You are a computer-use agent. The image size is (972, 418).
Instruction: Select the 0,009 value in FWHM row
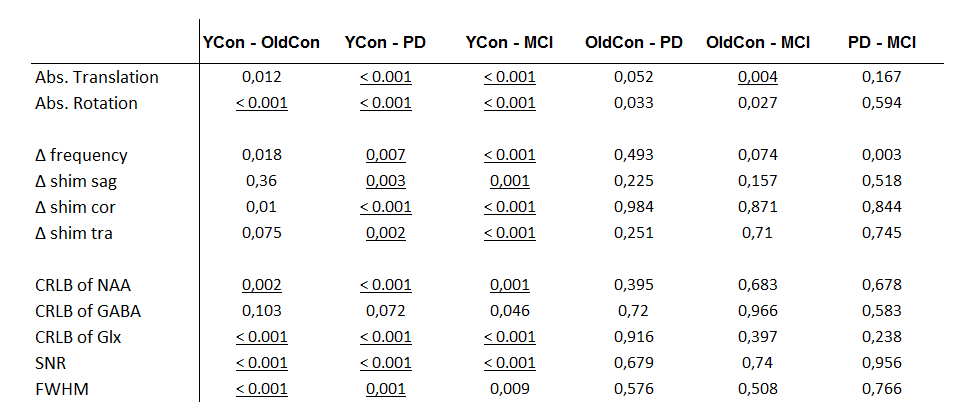510,389
